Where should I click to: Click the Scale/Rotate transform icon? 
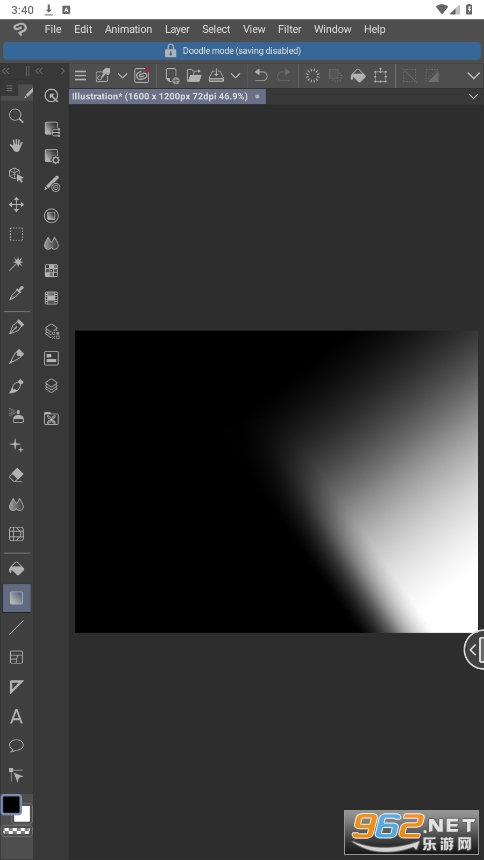pos(380,76)
